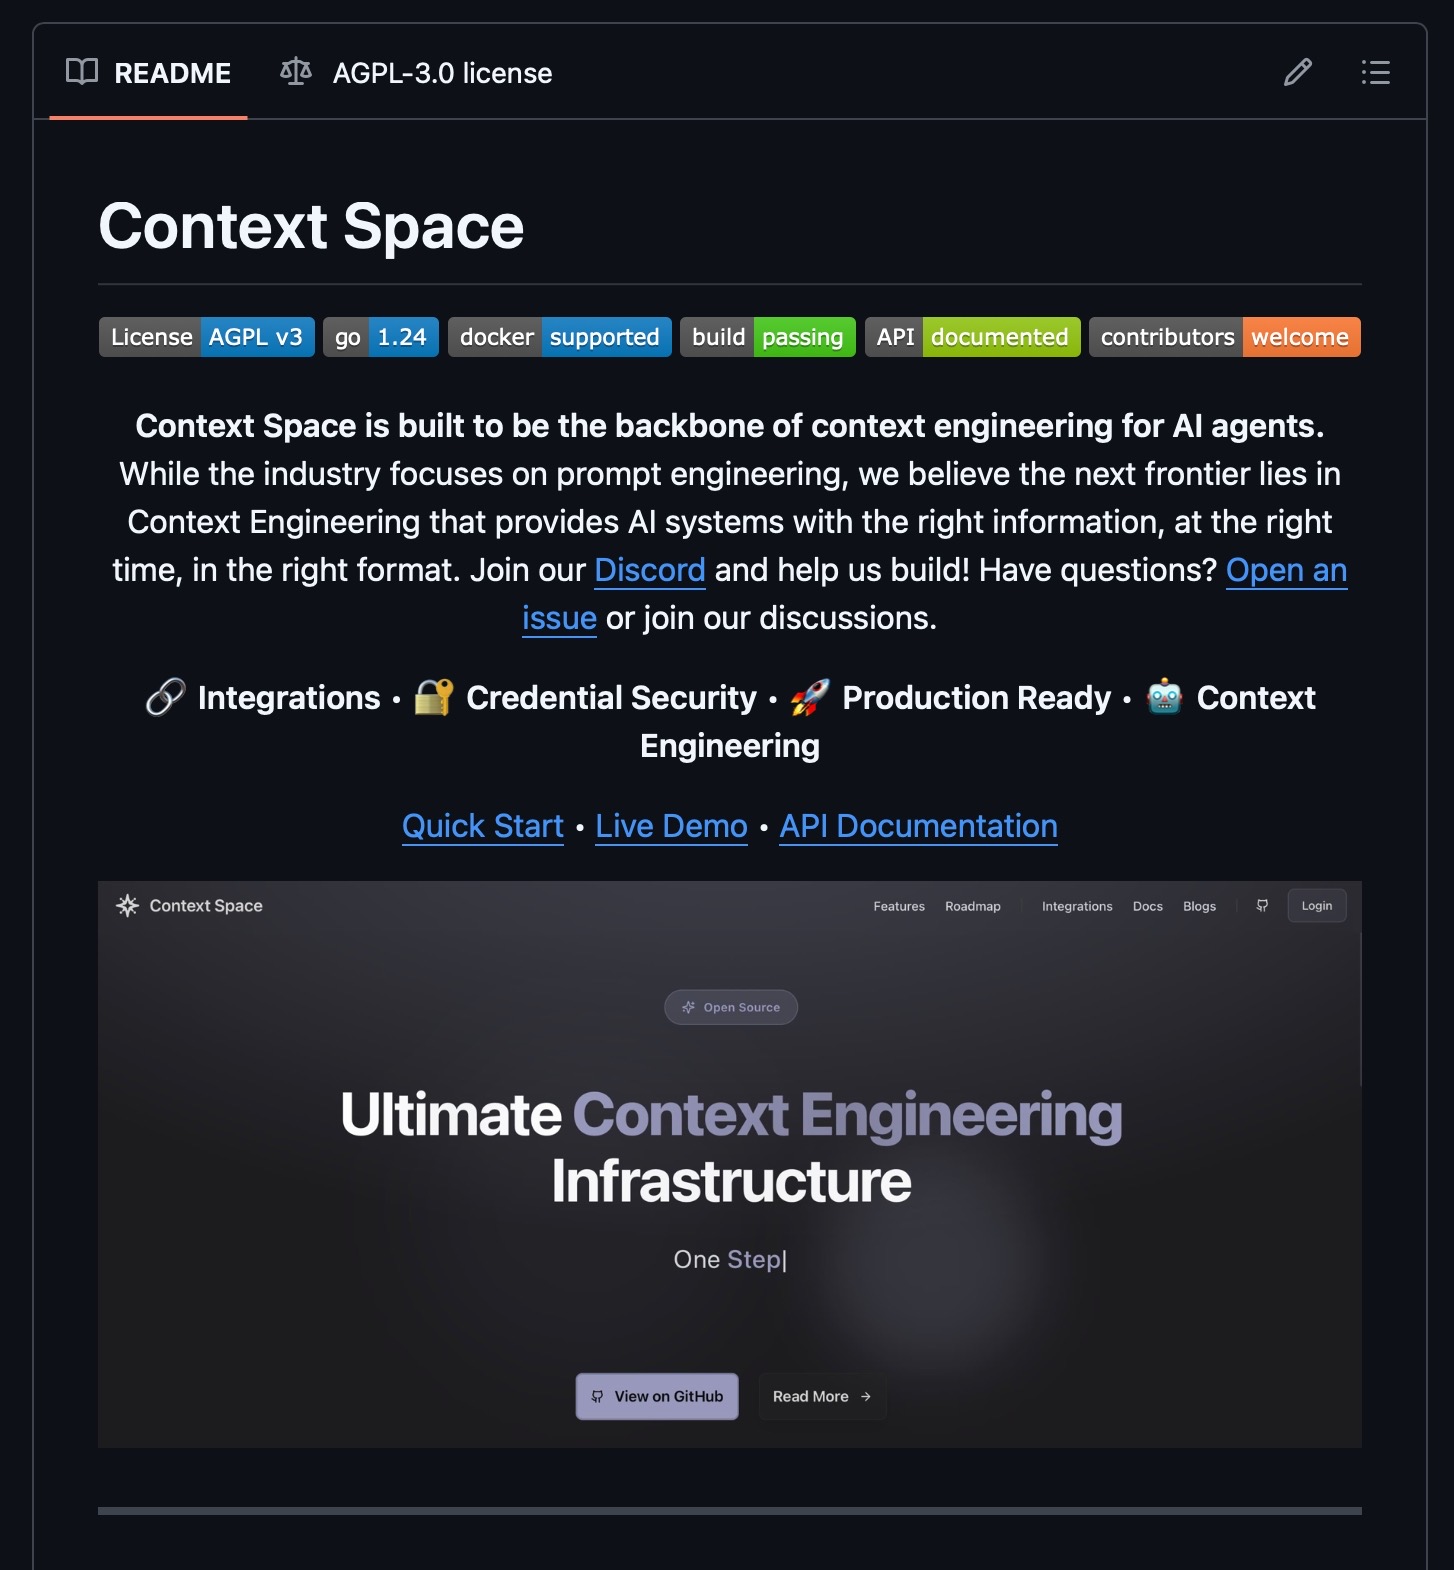Click the book icon beside README

[82, 72]
